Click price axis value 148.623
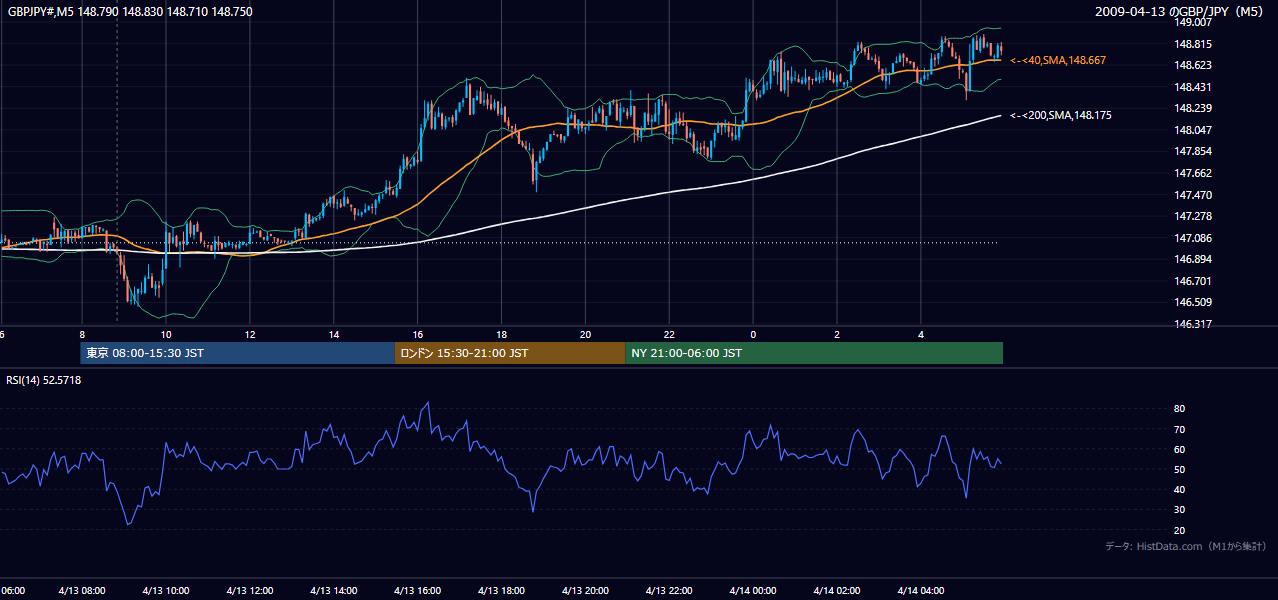 [x=1195, y=65]
